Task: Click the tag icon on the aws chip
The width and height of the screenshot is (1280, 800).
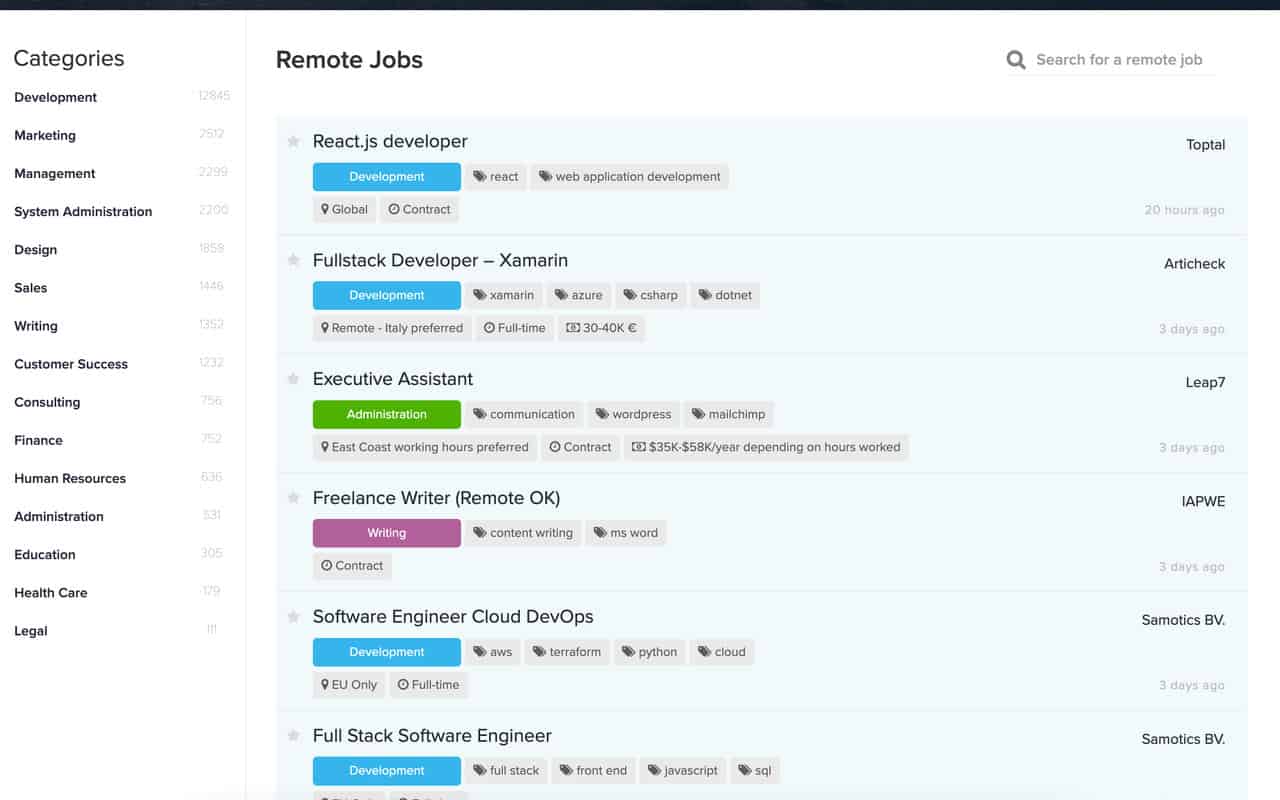Action: point(478,652)
